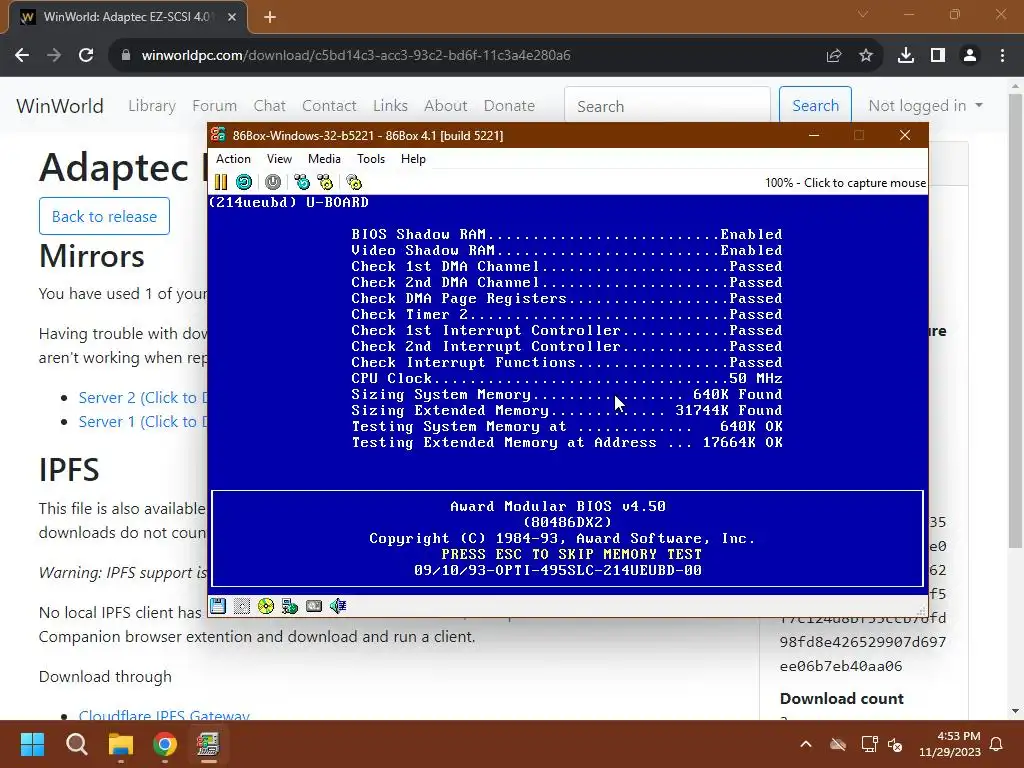Open 86Box Help menu
This screenshot has width=1024, height=768.
tap(413, 159)
